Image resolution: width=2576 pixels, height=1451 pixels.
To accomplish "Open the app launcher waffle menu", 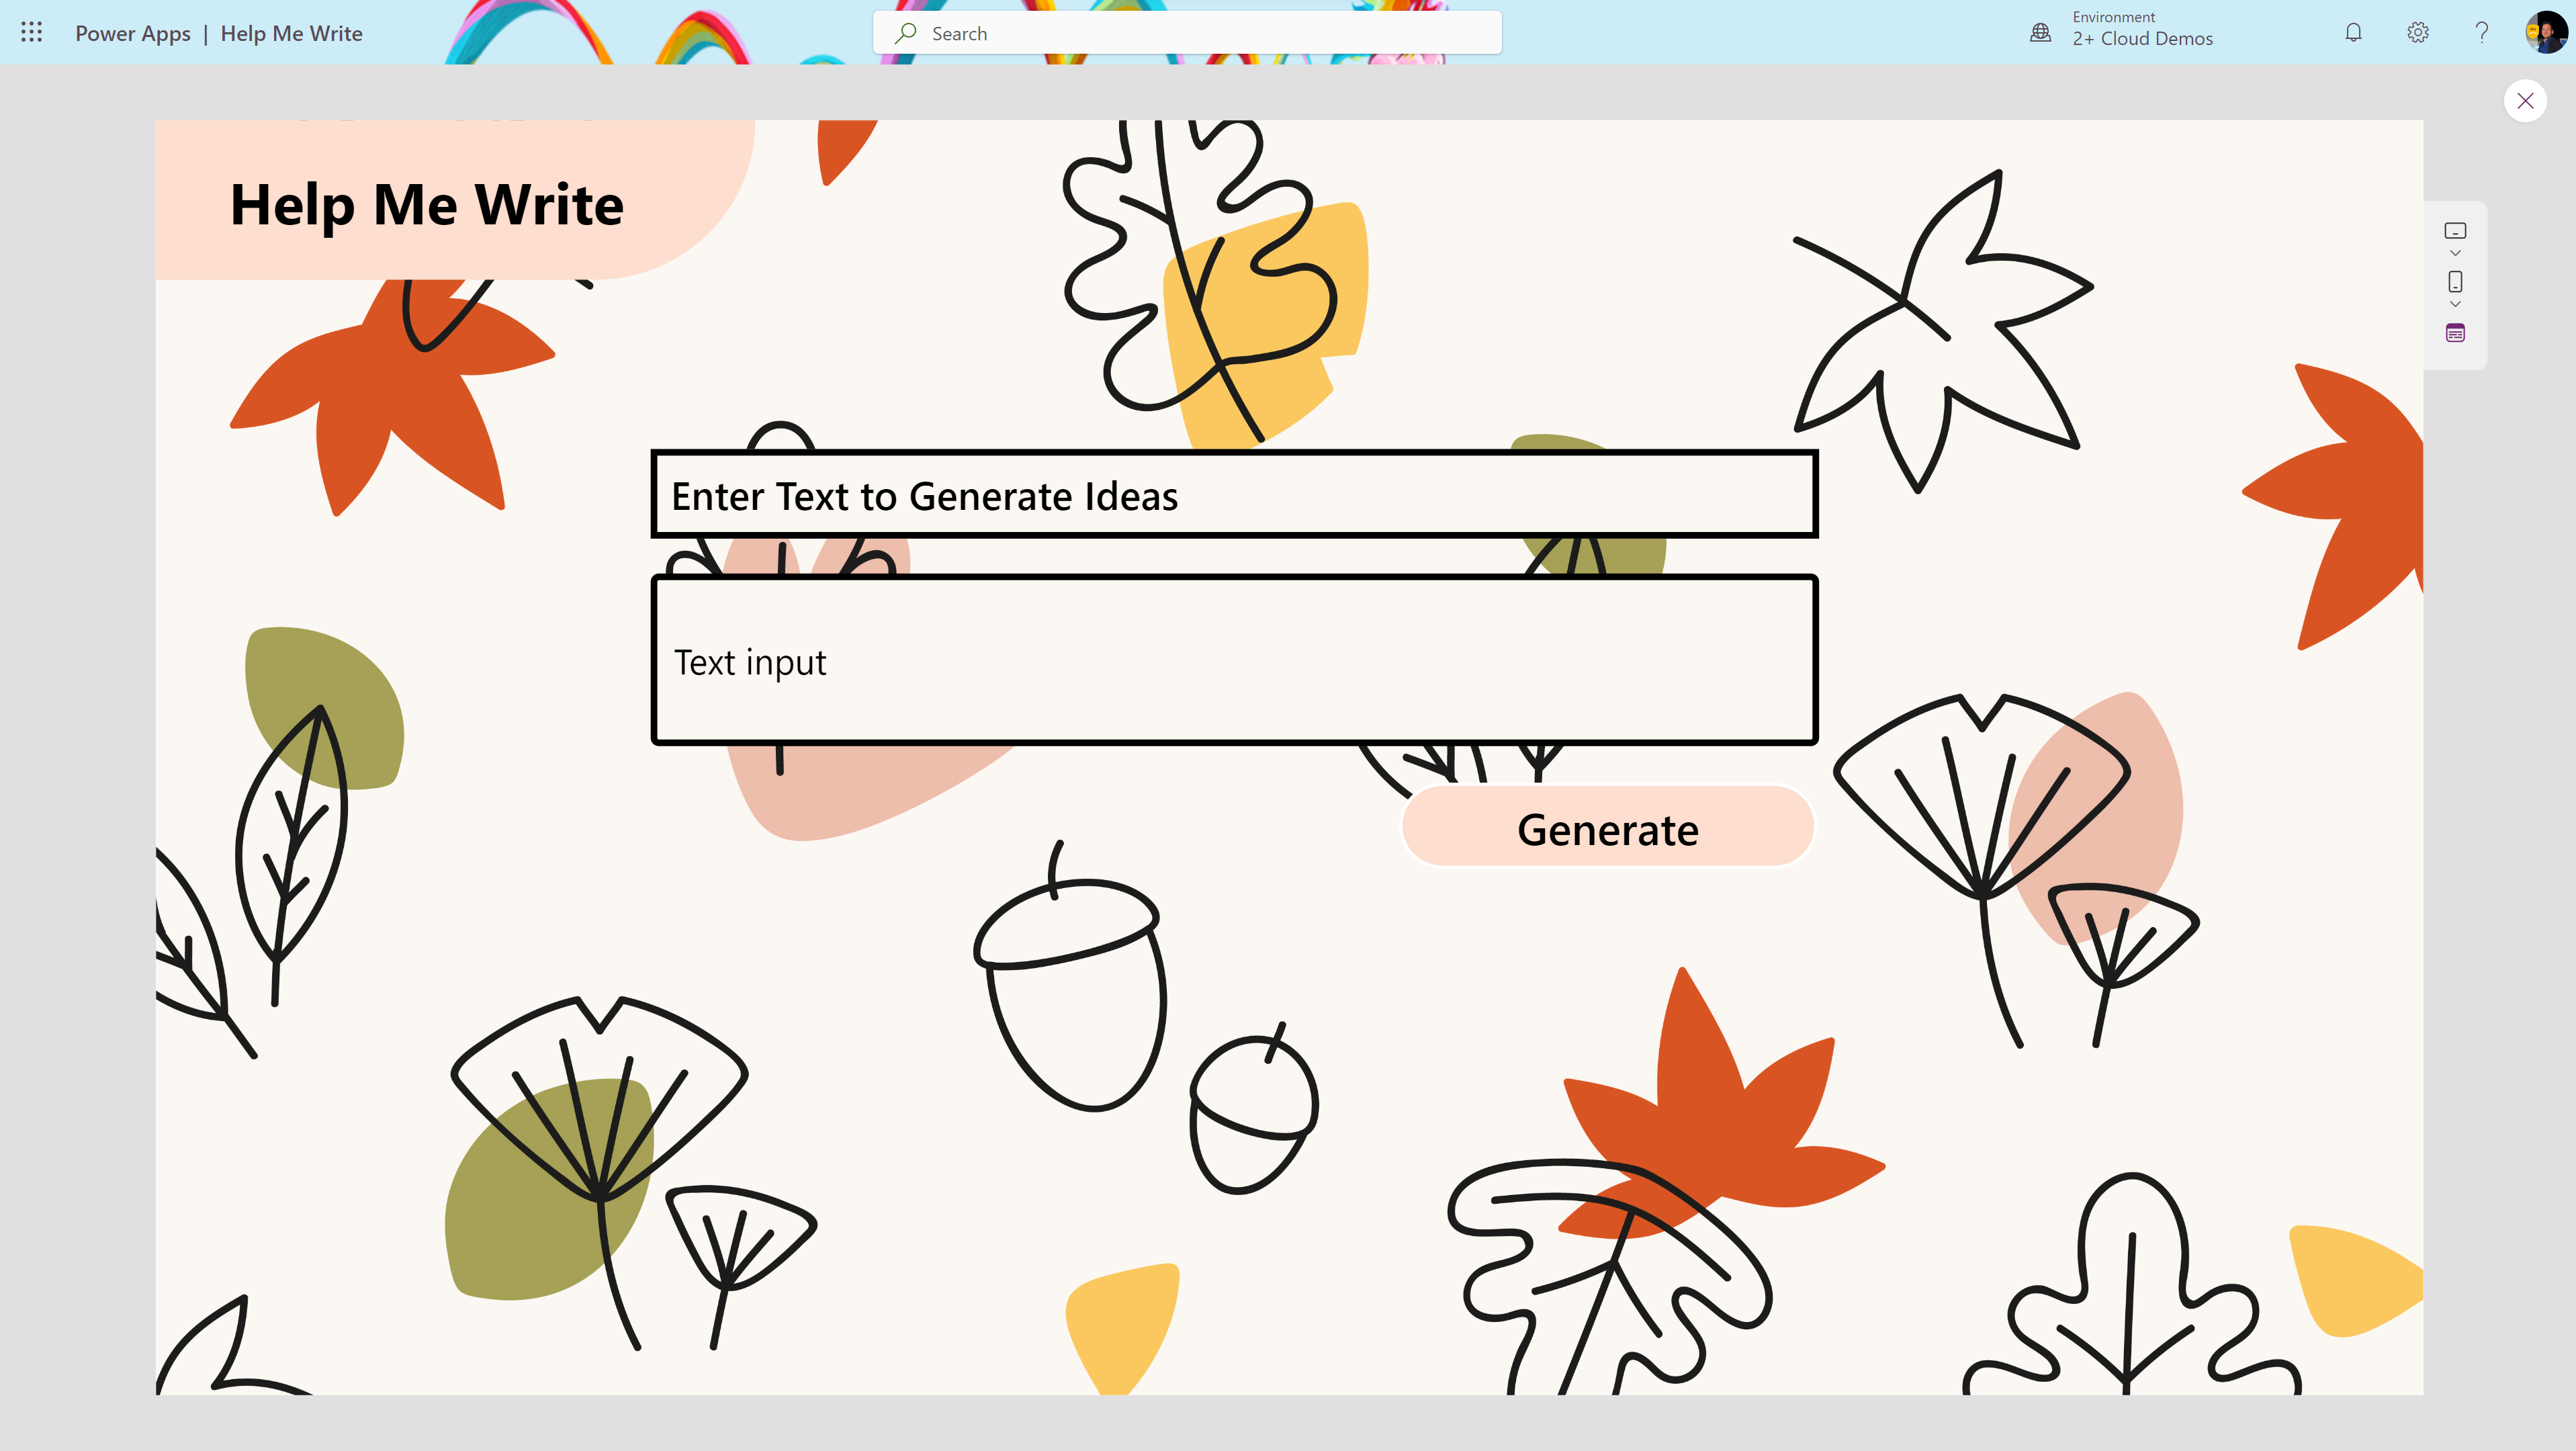I will pyautogui.click(x=31, y=32).
